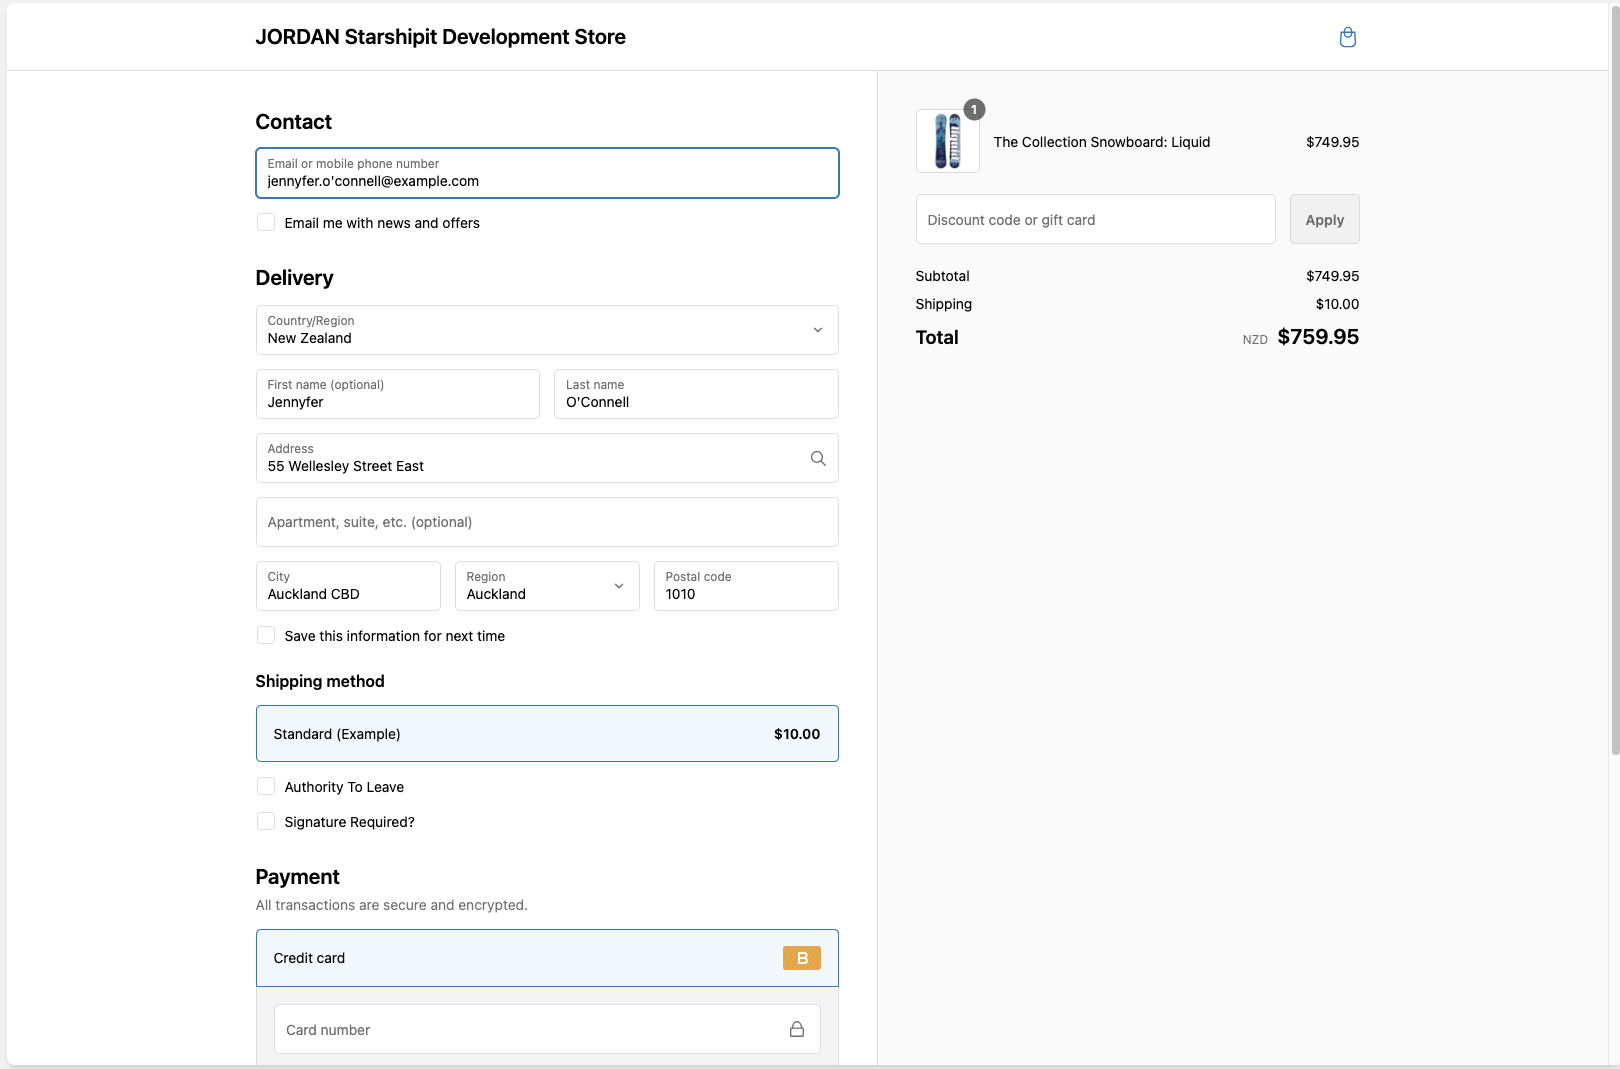The image size is (1620, 1069).
Task: Click the quantity badge on snowboard
Action: click(x=974, y=110)
